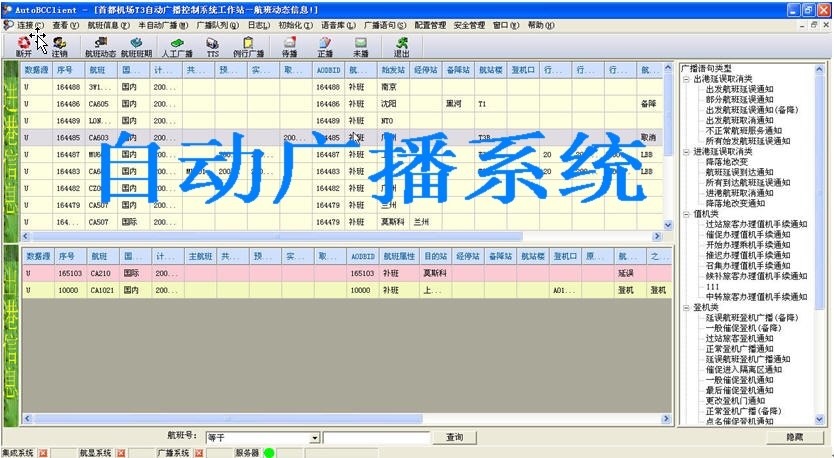
Task: Click the 隐藏 hide button
Action: (794, 438)
